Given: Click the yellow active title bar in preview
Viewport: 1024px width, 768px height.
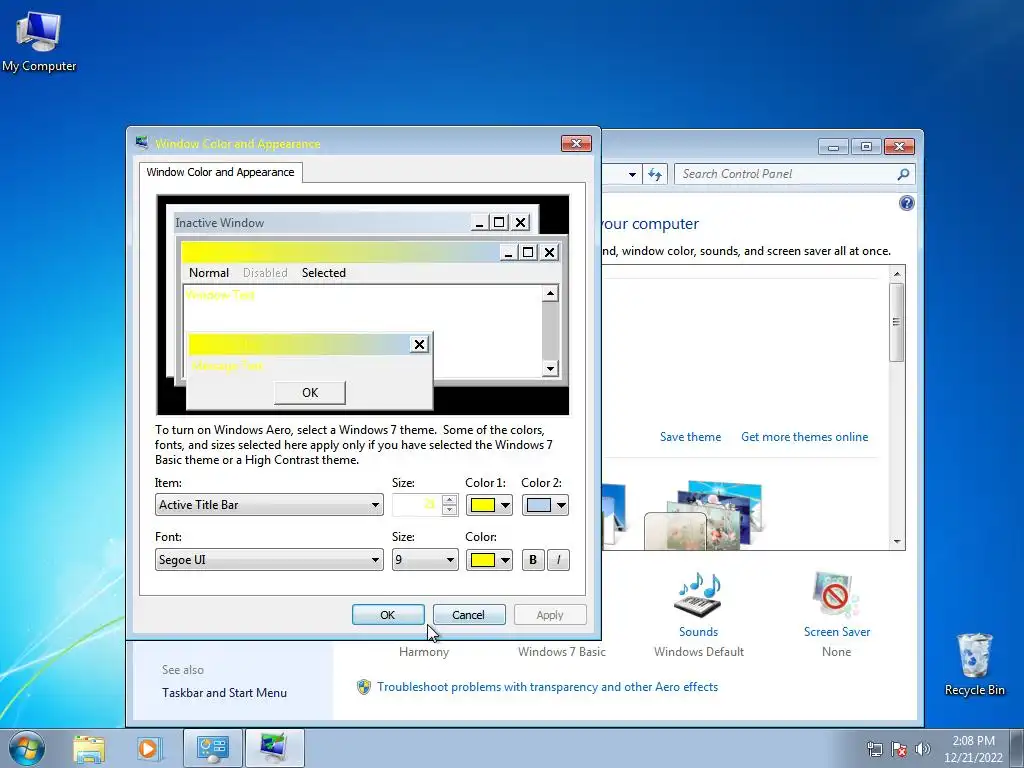Looking at the screenshot, I should point(338,252).
